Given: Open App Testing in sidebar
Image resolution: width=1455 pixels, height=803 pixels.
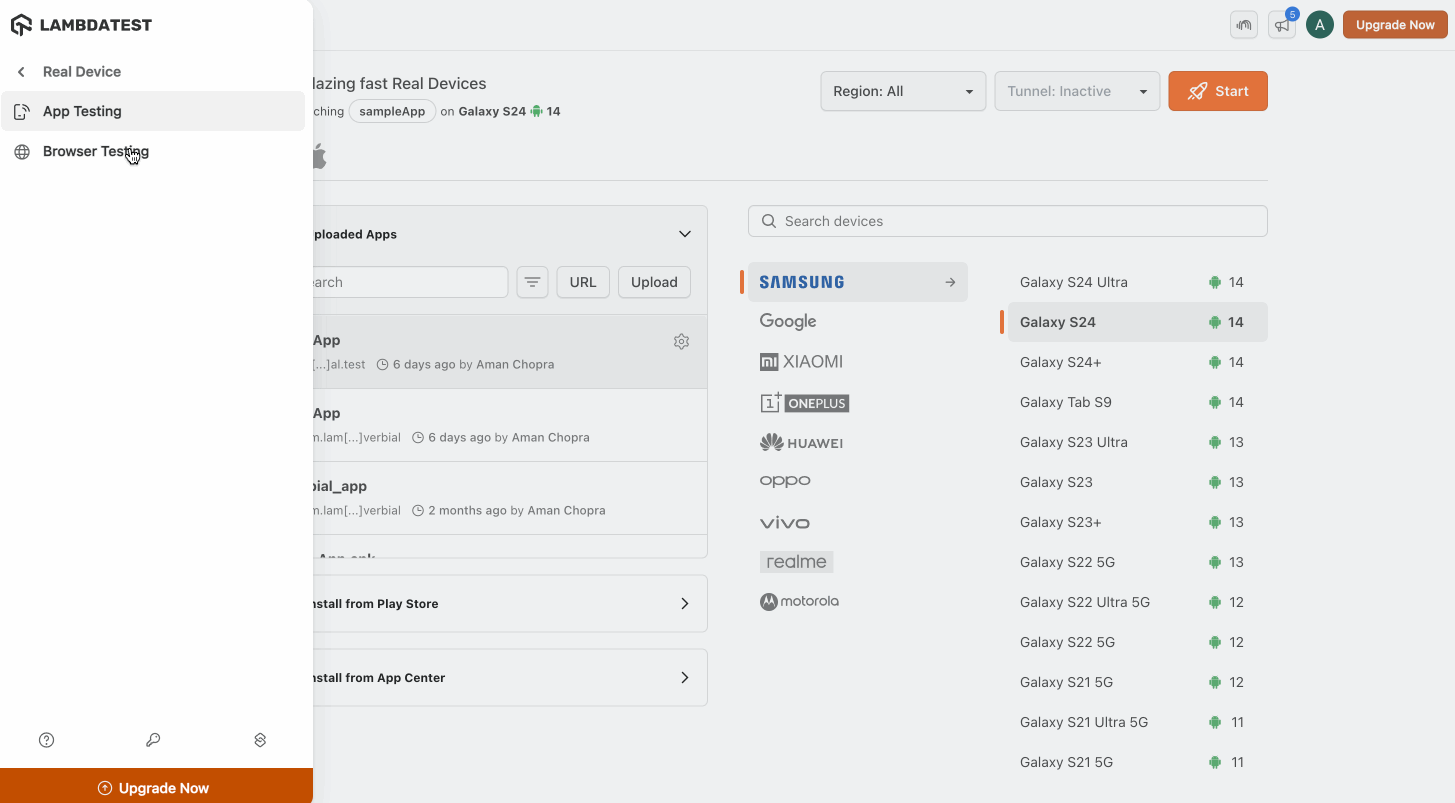Looking at the screenshot, I should tap(152, 111).
